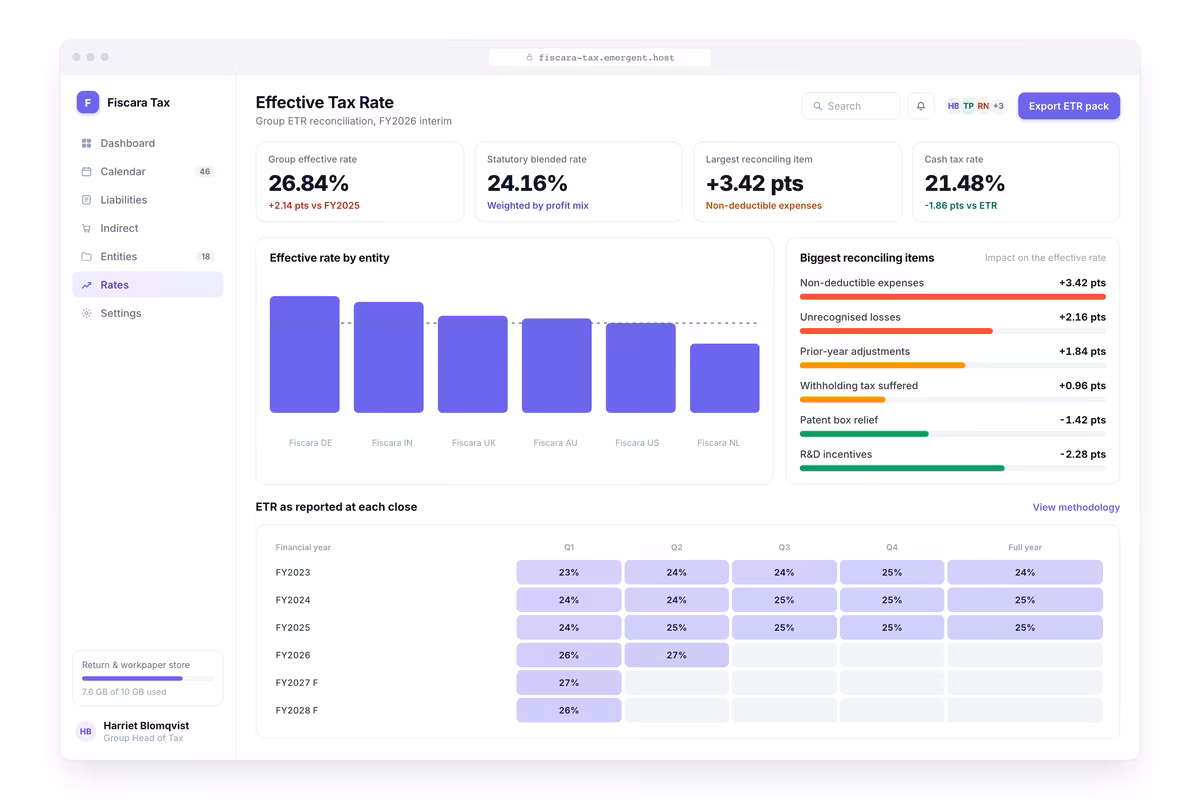This screenshot has height=800, width=1200.
Task: Click the HB avatar in header
Action: tap(953, 106)
